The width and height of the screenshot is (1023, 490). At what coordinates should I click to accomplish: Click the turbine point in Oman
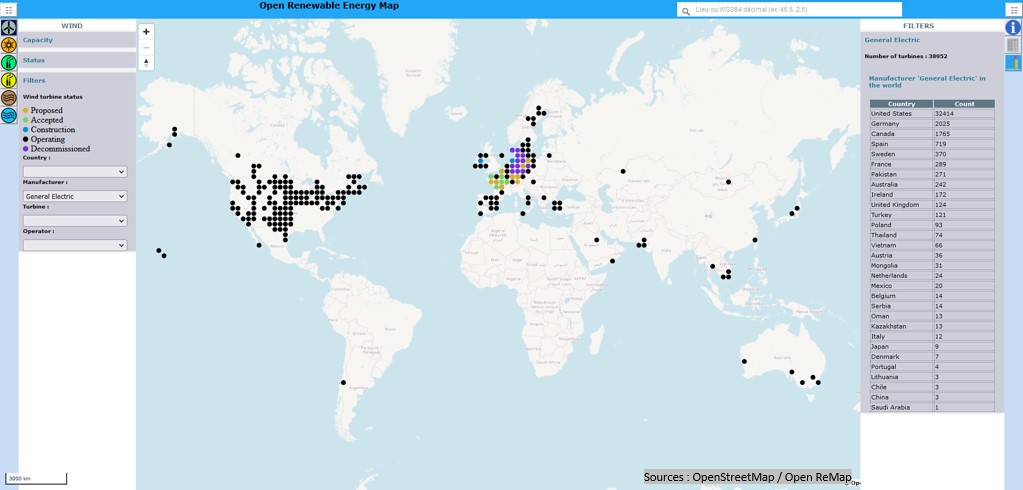(x=612, y=261)
